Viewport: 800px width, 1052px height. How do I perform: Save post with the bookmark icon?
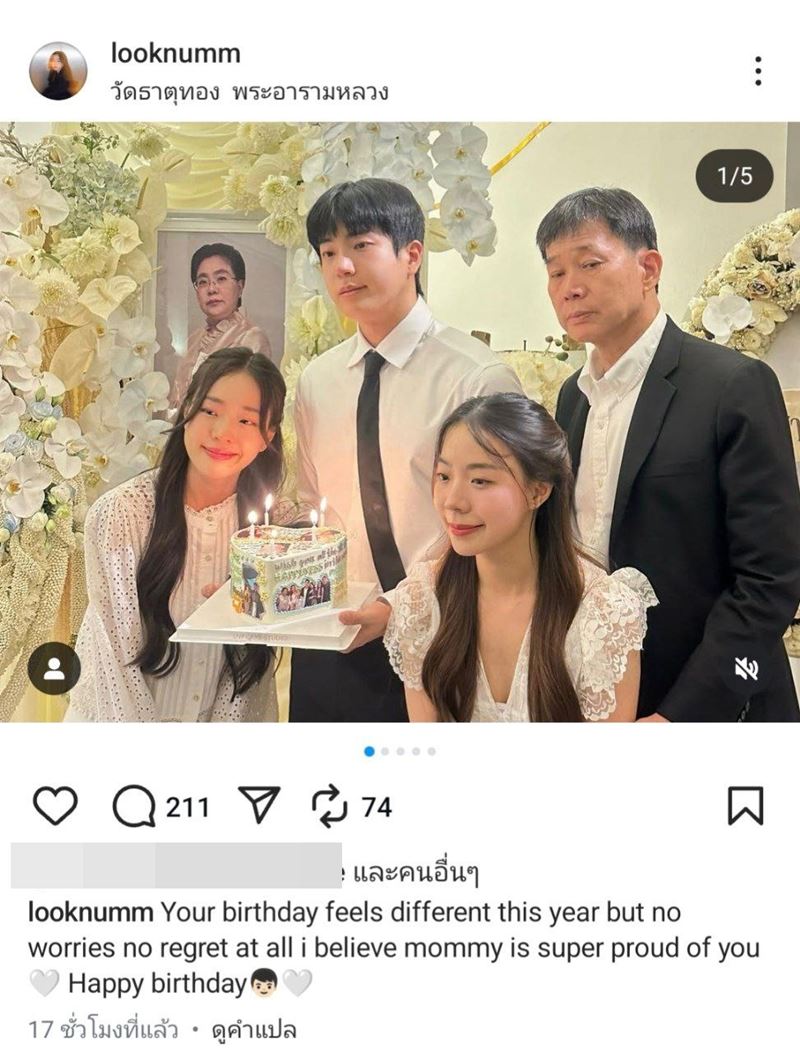pyautogui.click(x=746, y=806)
